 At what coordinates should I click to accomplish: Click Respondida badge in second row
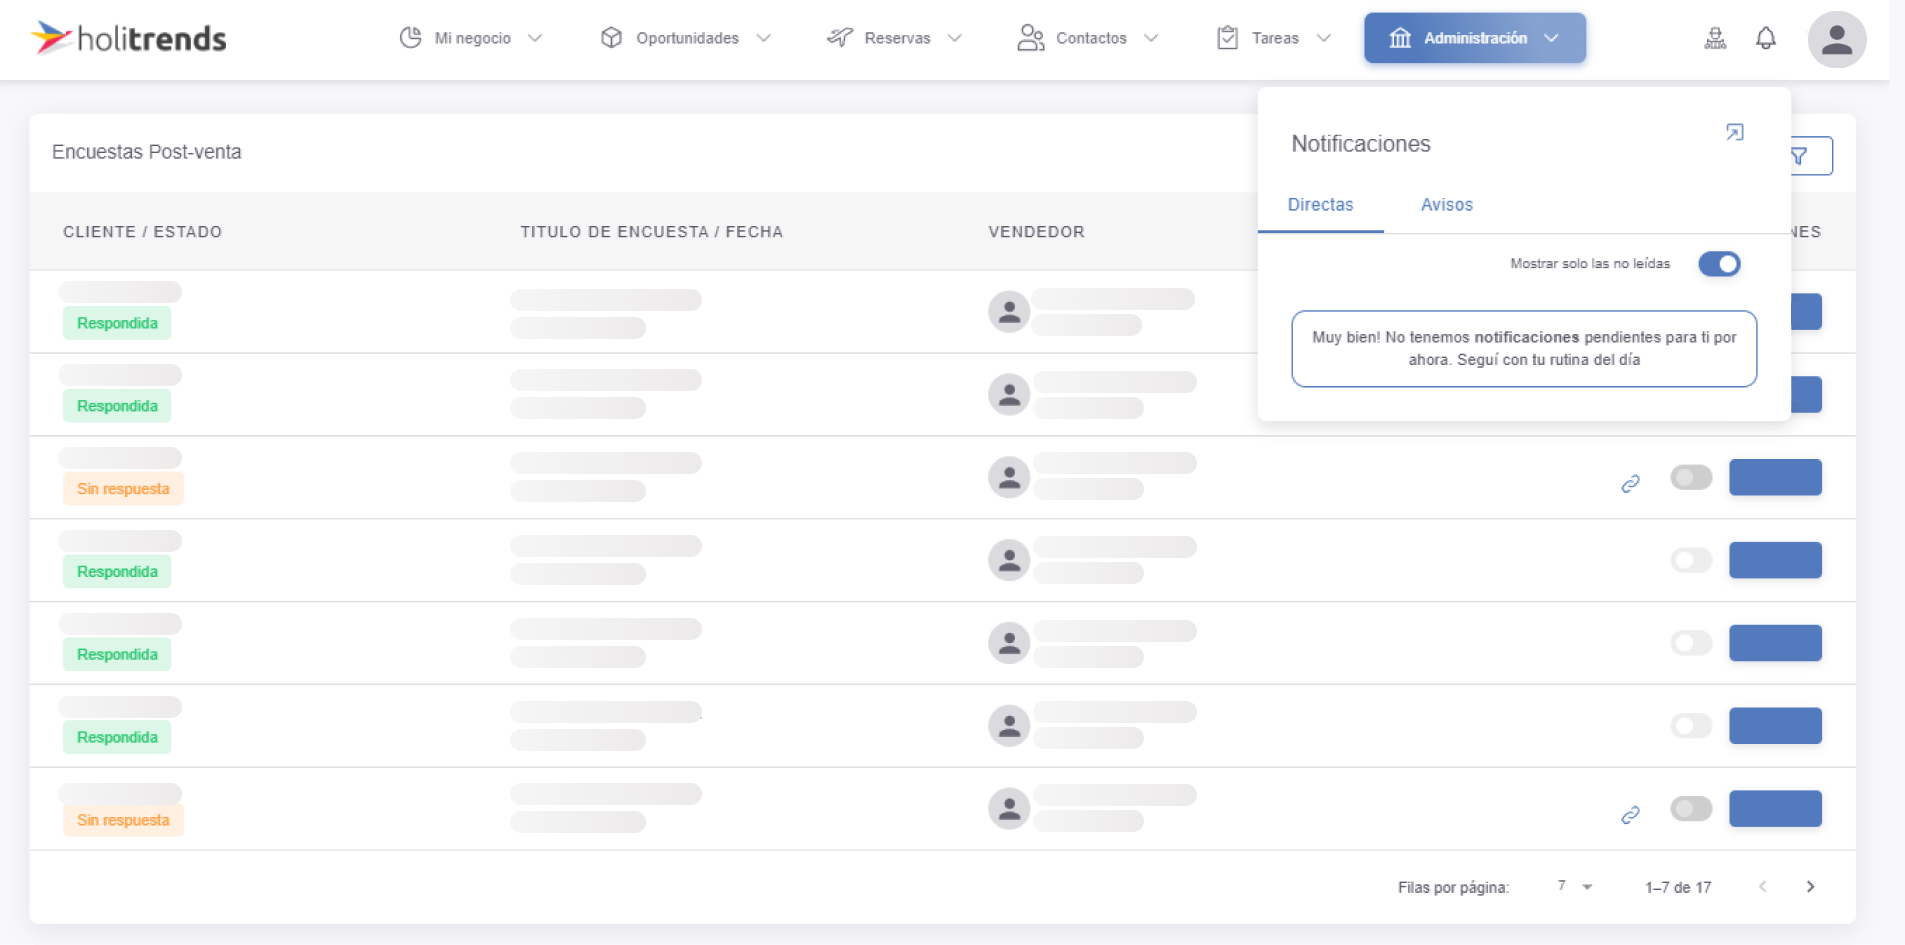(117, 406)
